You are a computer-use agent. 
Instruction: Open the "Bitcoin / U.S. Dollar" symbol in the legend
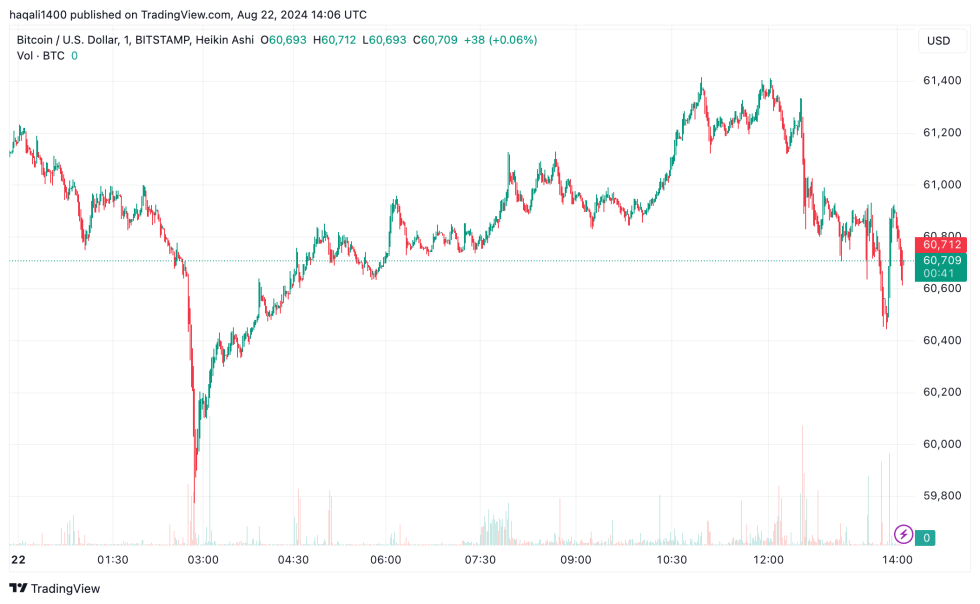[65, 42]
